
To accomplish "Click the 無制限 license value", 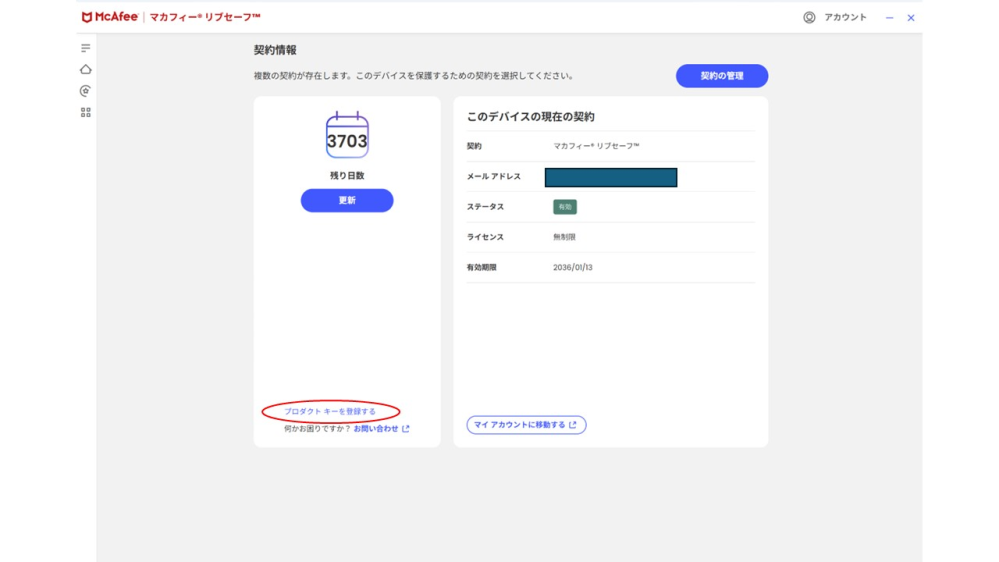I will point(564,237).
